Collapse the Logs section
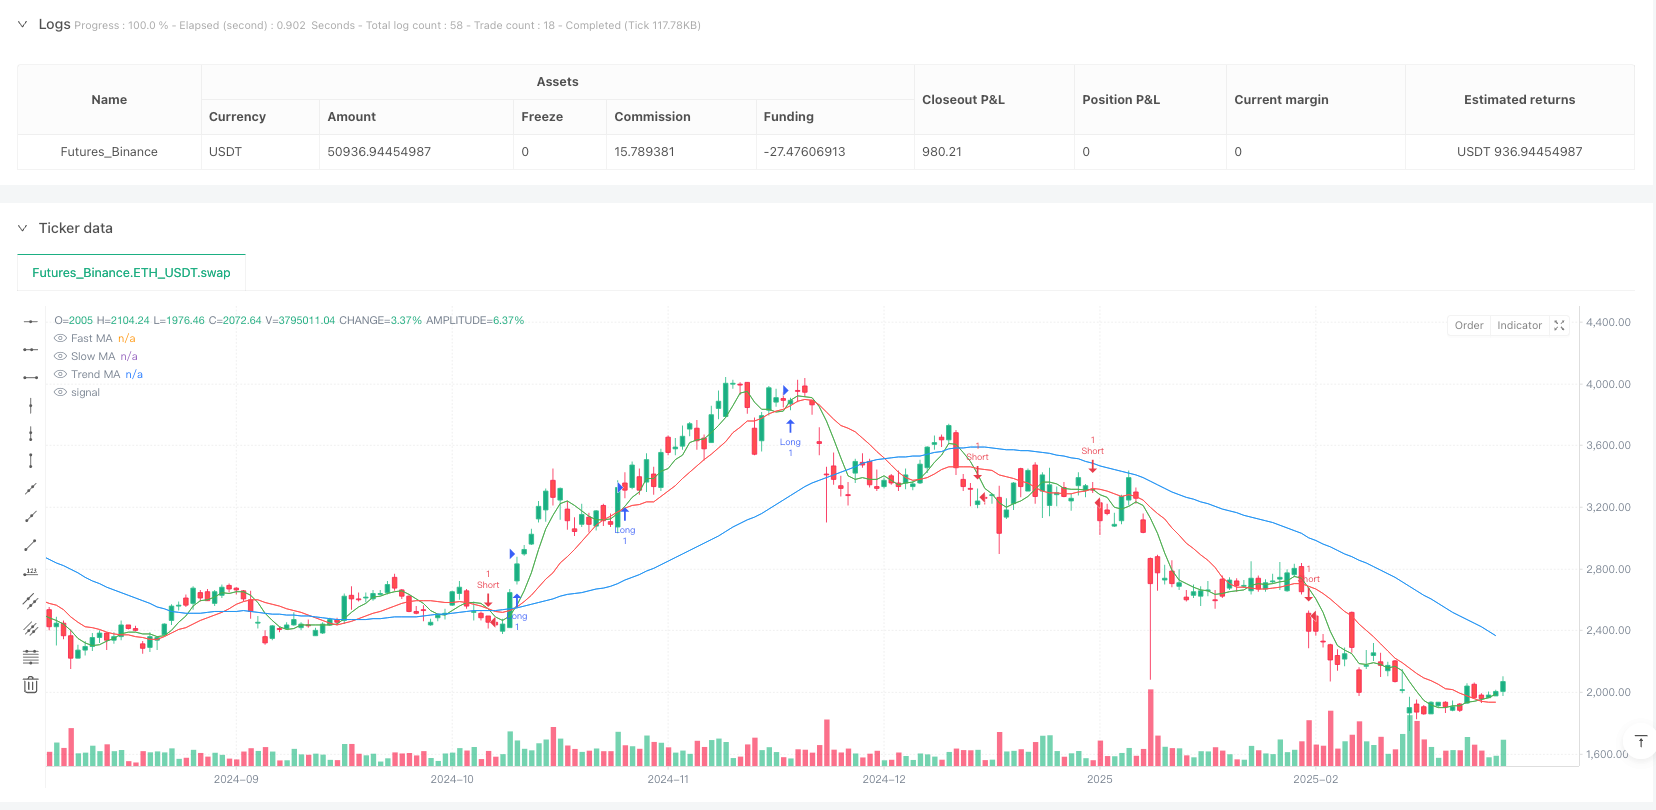 click(23, 24)
